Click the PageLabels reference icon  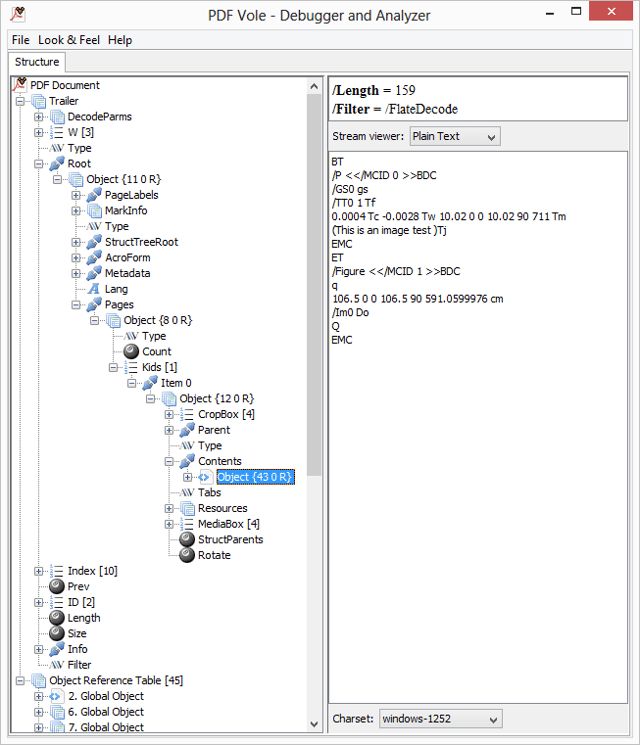click(x=94, y=195)
